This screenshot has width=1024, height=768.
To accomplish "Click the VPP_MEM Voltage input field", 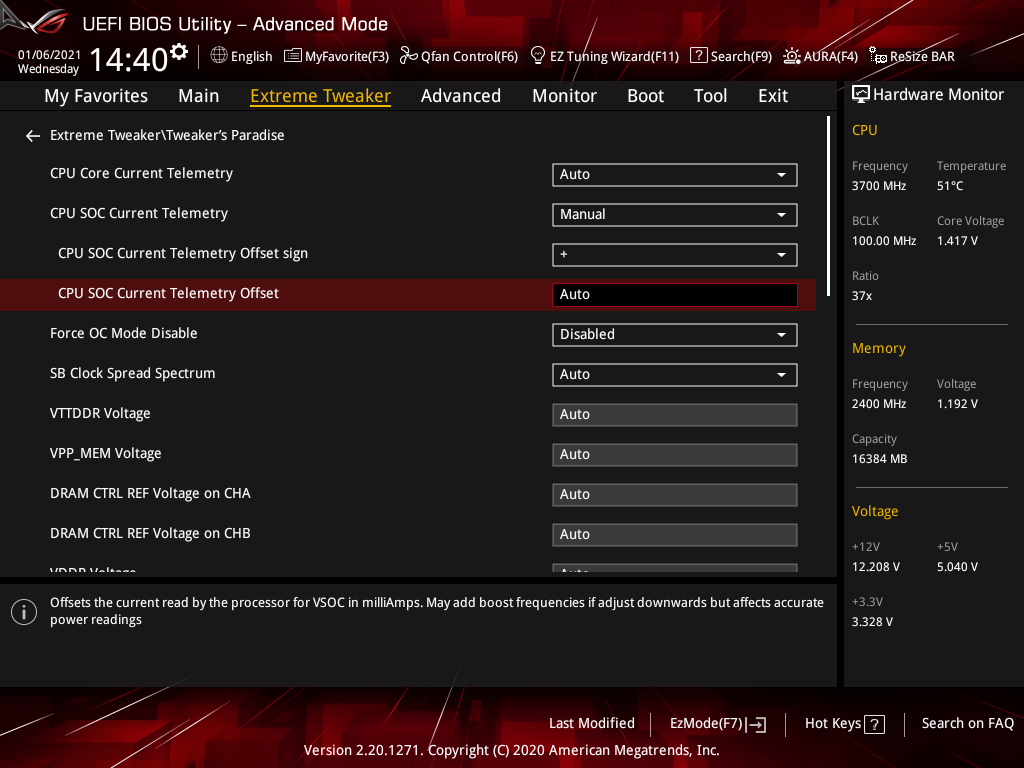I will [675, 455].
